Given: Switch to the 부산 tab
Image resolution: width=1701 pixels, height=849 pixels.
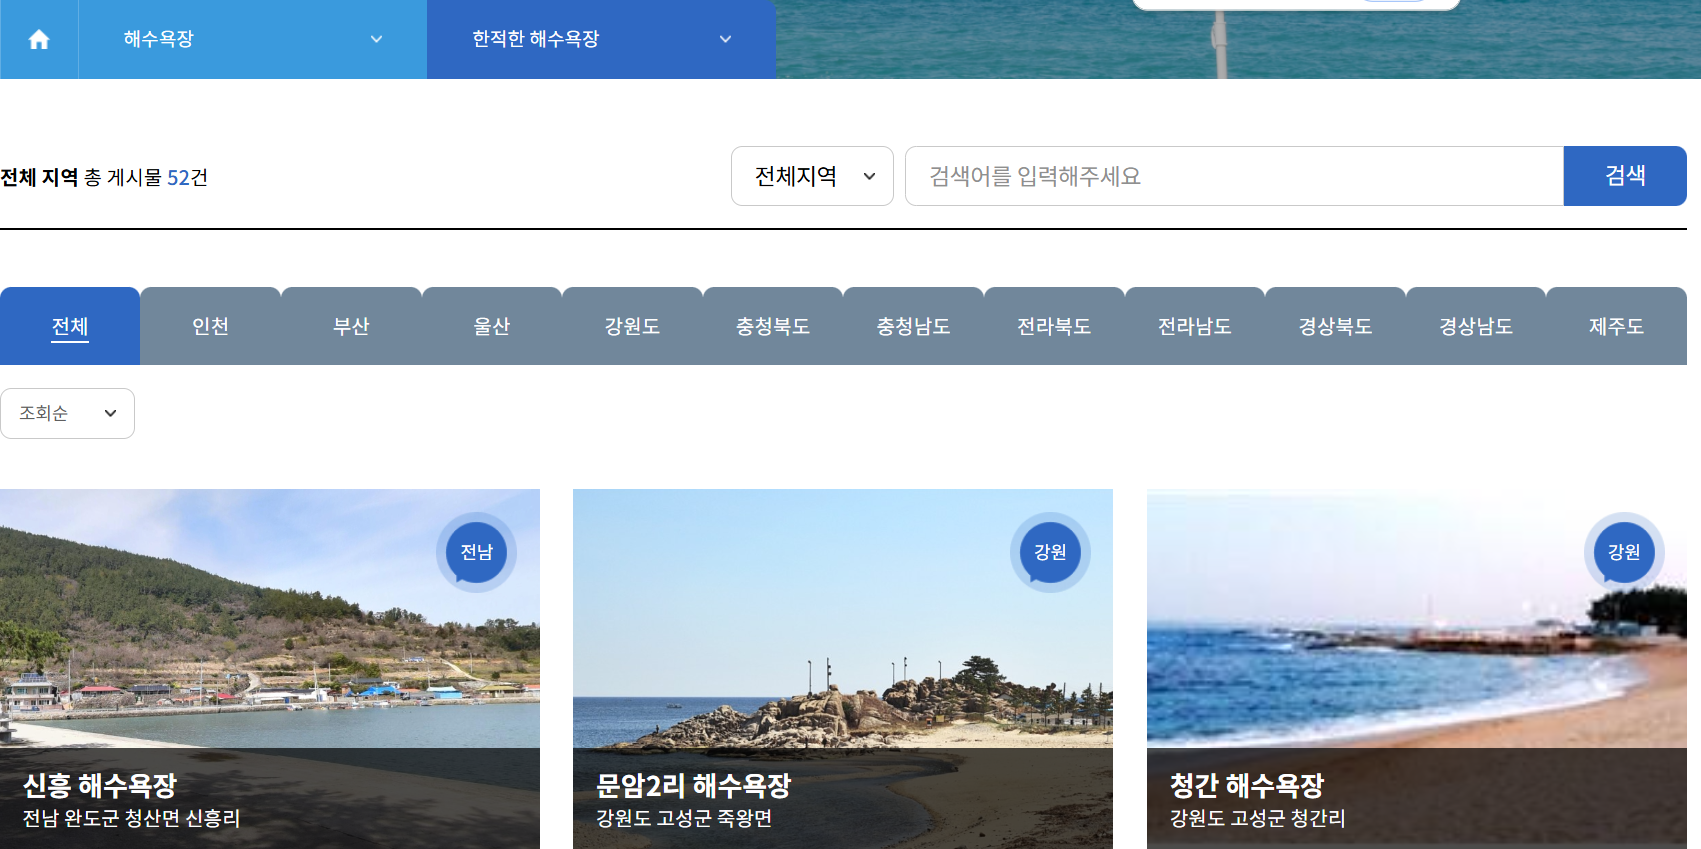Looking at the screenshot, I should (351, 326).
